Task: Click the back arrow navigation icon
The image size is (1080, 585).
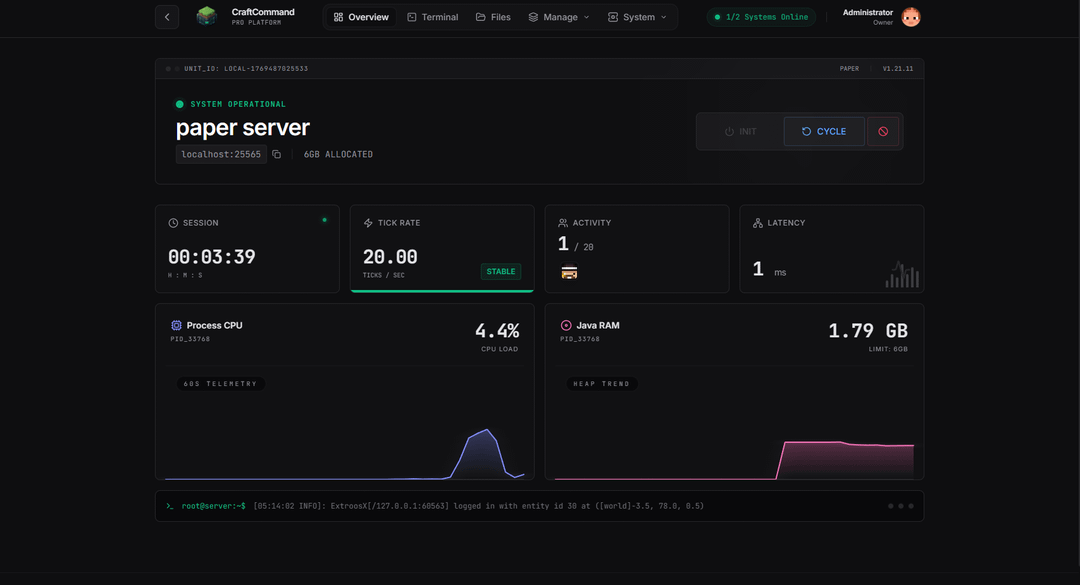Action: click(166, 16)
